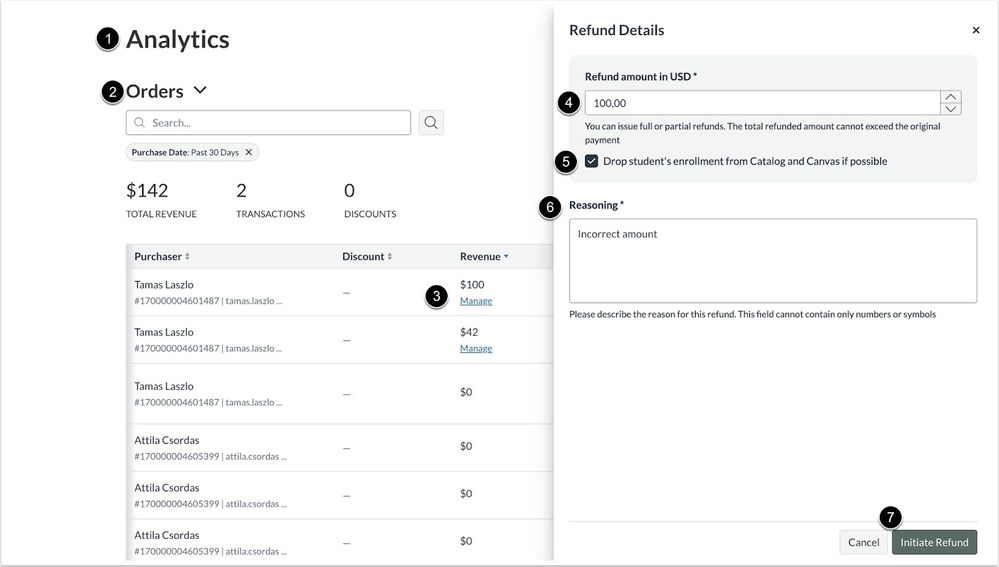This screenshot has width=999, height=567.
Task: Click Manage link under $100 revenue
Action: pos(476,301)
